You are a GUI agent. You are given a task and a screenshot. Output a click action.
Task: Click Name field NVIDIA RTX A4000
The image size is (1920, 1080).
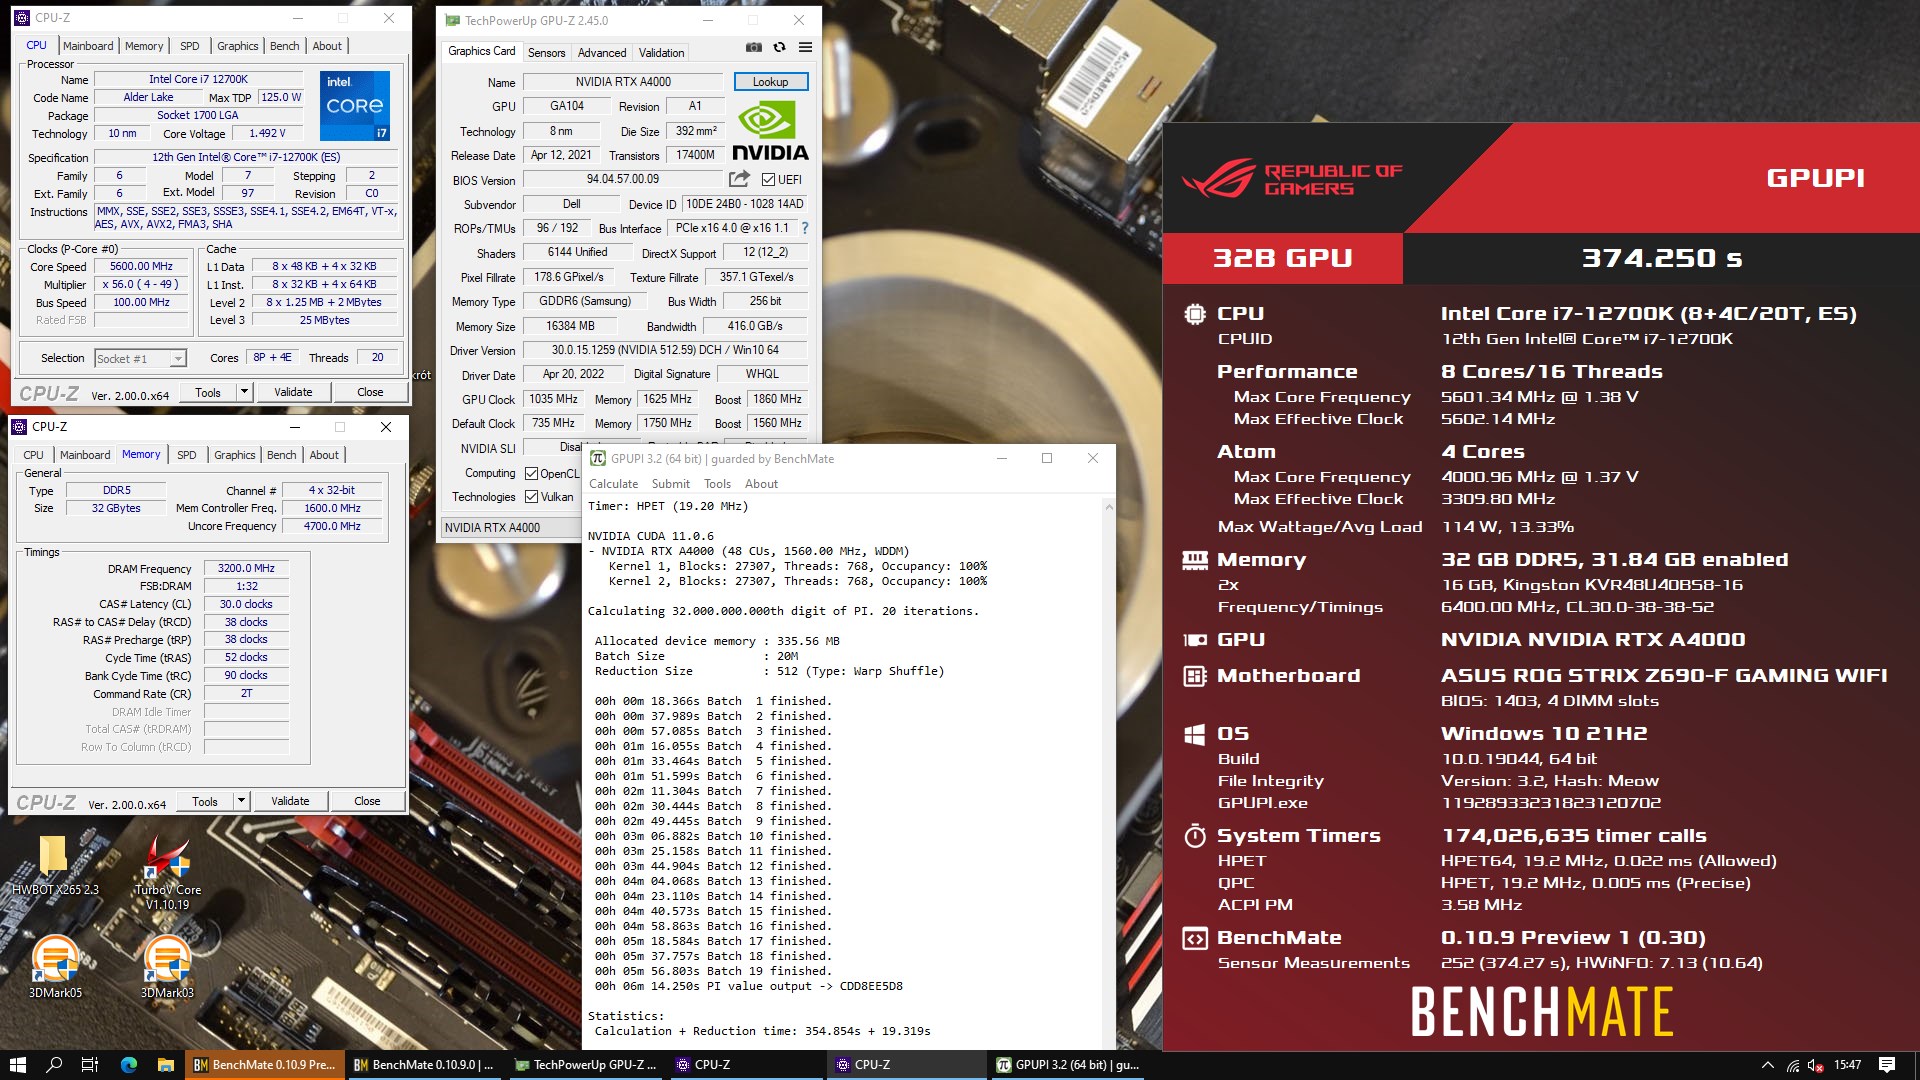coord(623,82)
